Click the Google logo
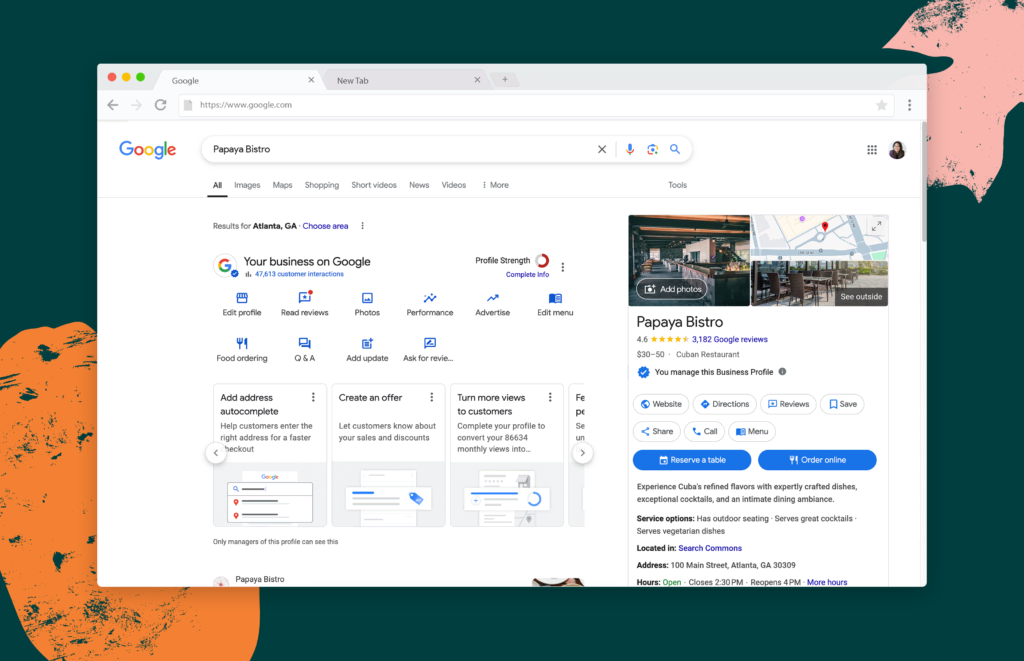Image resolution: width=1024 pixels, height=661 pixels. (148, 150)
